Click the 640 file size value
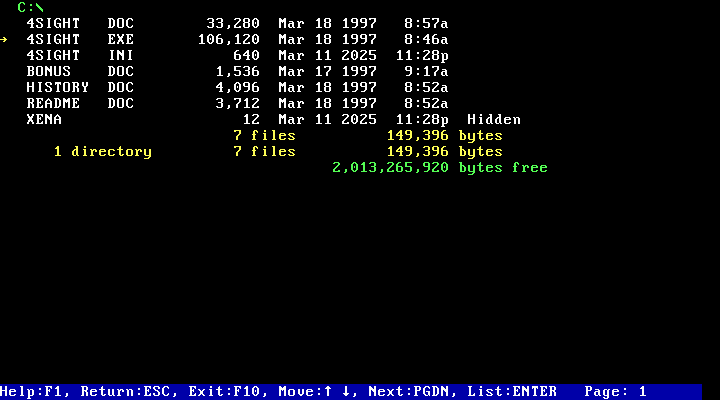This screenshot has width=720, height=400. point(247,56)
